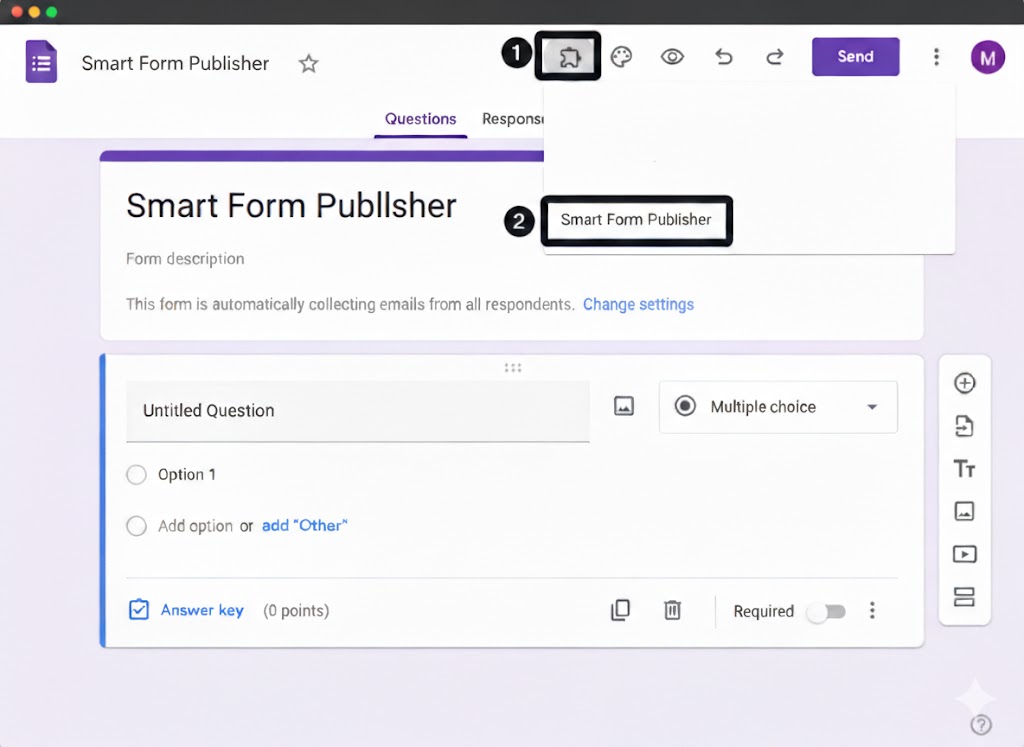Select Smart Form Publisher from the add-ons menu

(x=636, y=221)
